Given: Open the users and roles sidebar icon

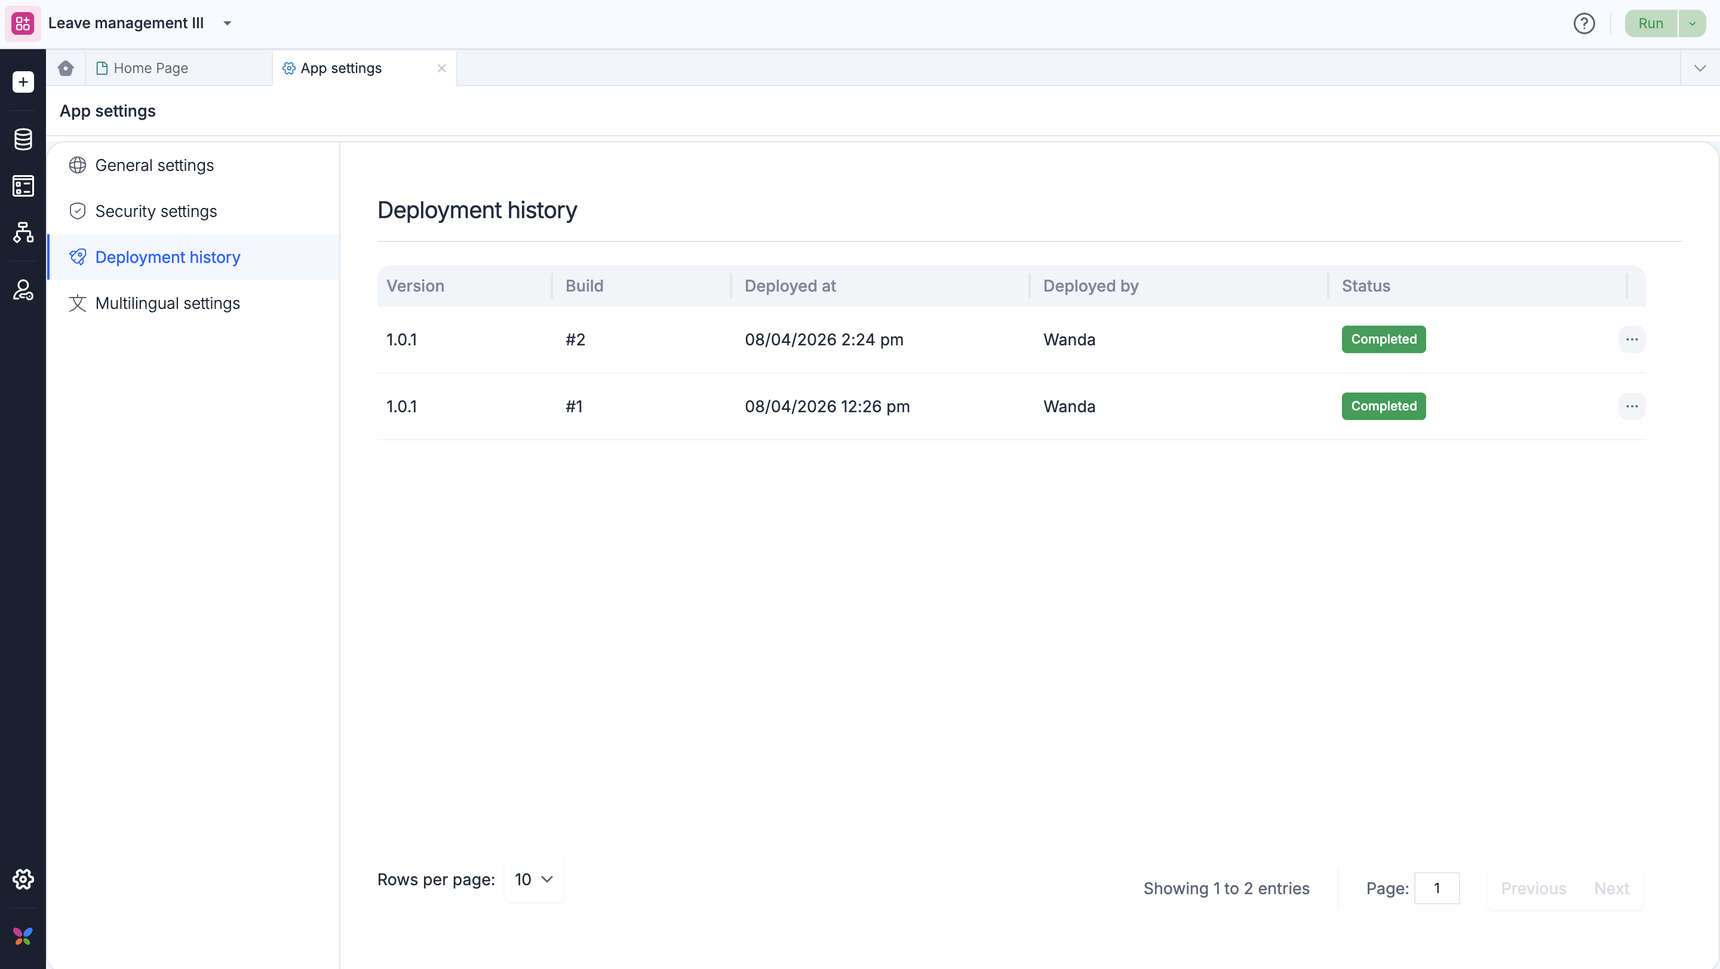Looking at the screenshot, I should coord(23,290).
